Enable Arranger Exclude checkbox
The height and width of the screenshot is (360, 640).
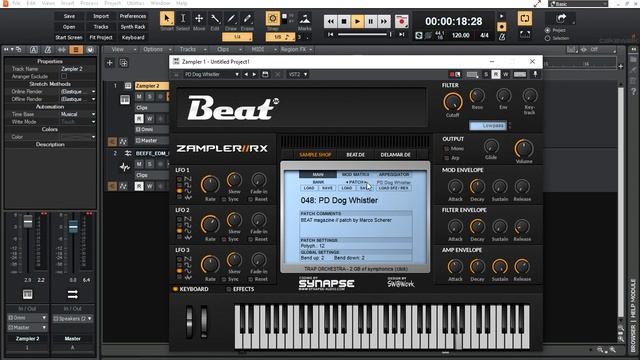pyautogui.click(x=64, y=76)
